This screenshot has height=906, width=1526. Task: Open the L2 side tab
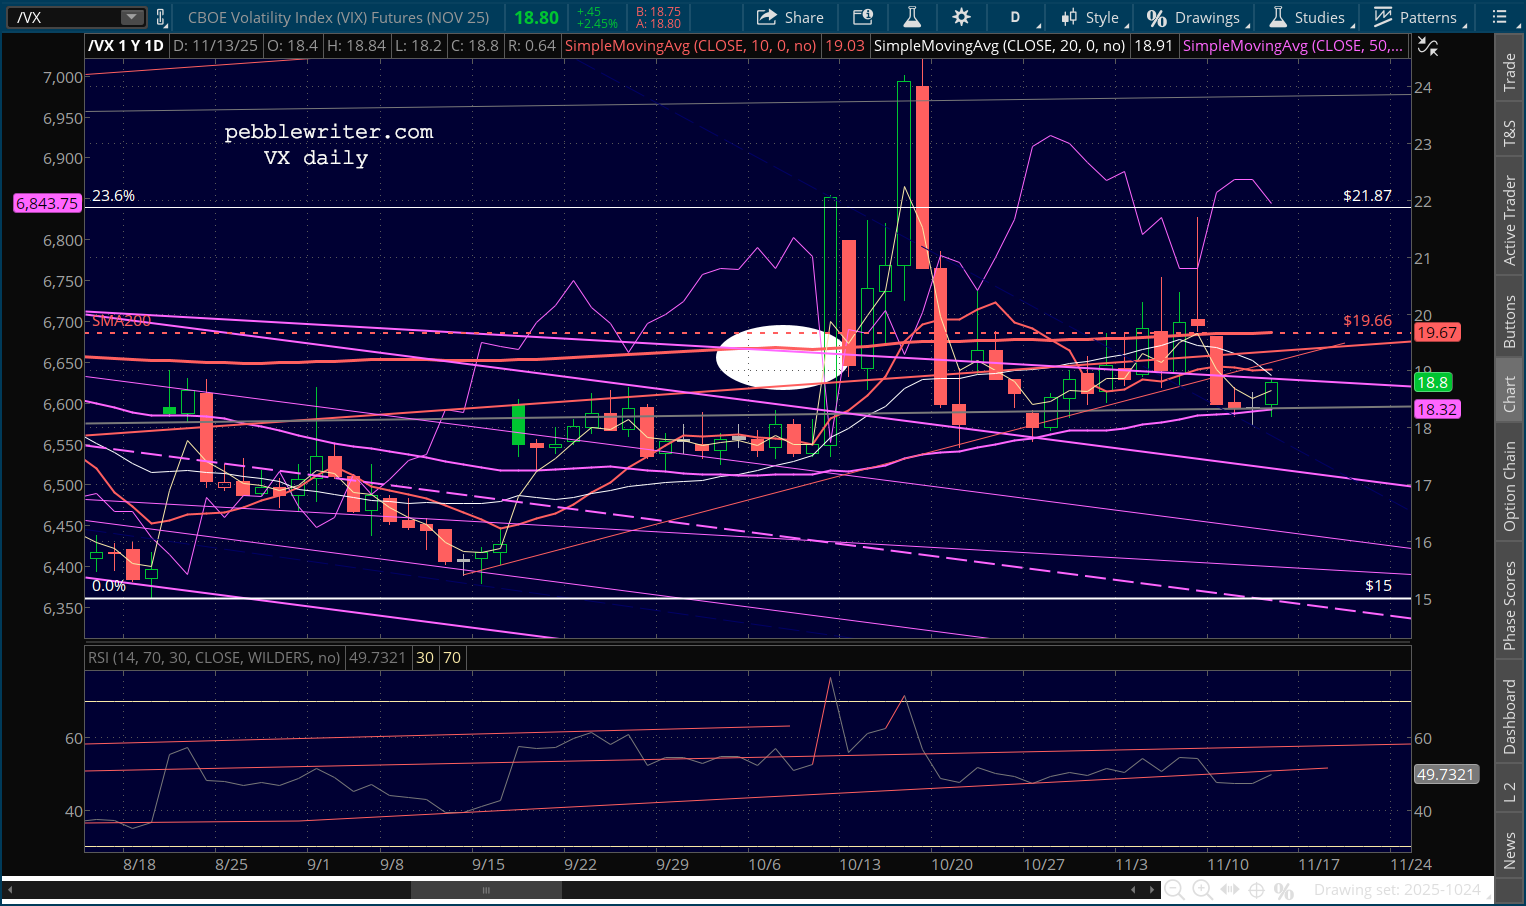point(1510,793)
